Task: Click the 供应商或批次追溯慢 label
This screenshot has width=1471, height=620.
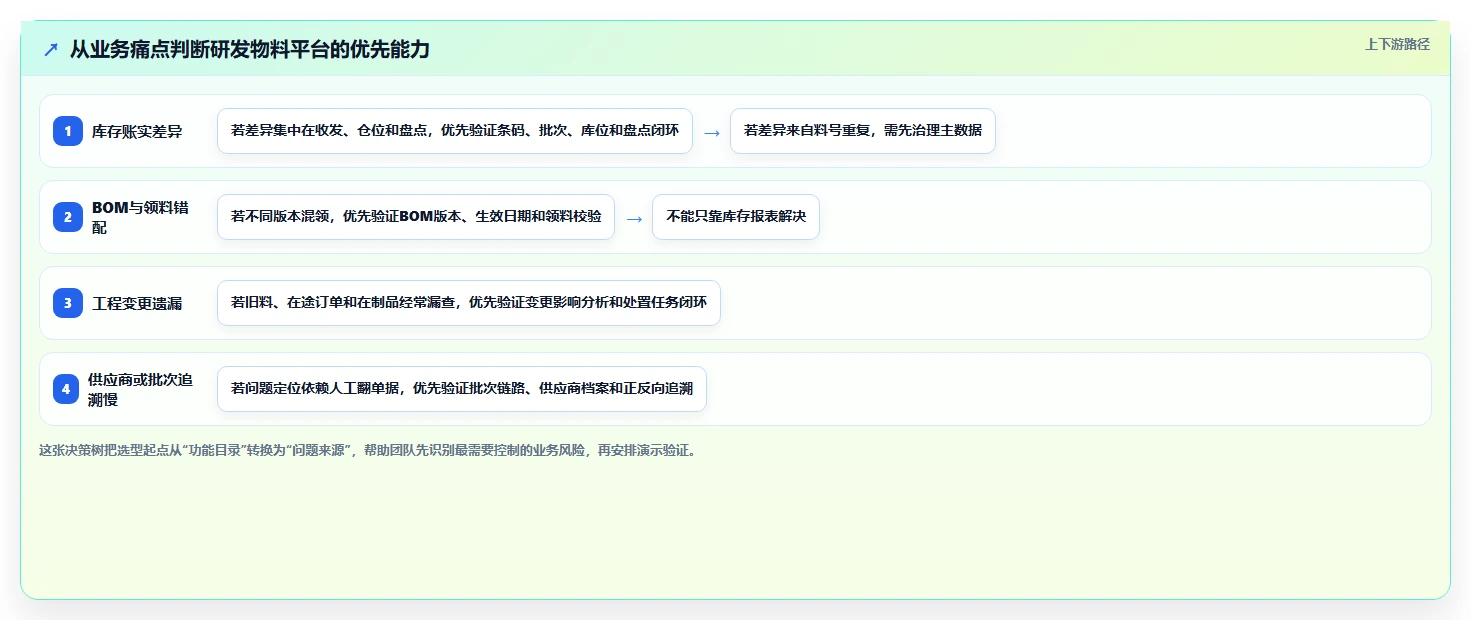Action: coord(140,389)
